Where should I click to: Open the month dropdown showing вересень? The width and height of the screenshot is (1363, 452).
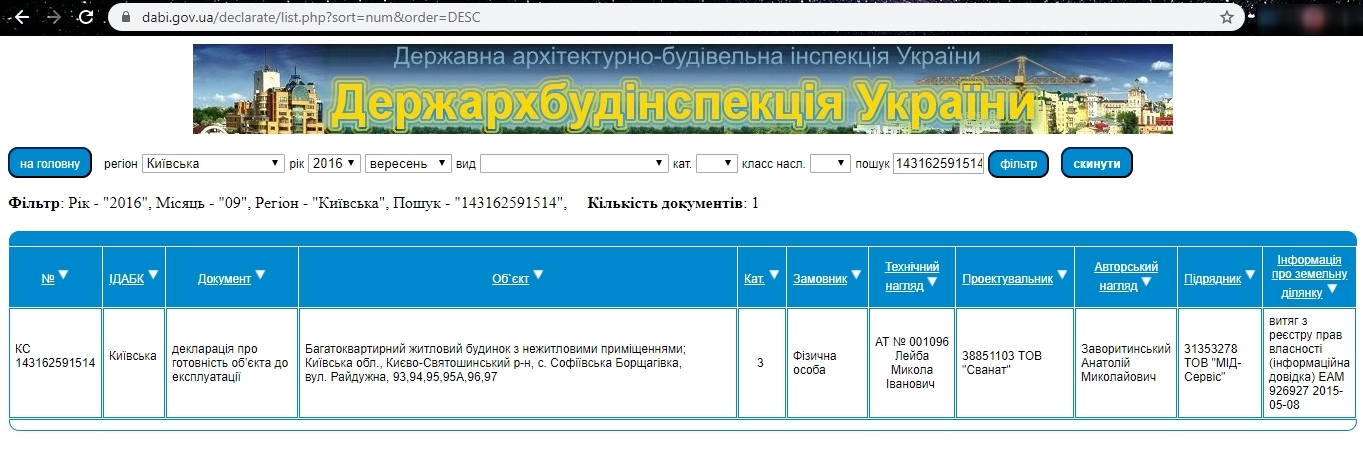point(408,163)
